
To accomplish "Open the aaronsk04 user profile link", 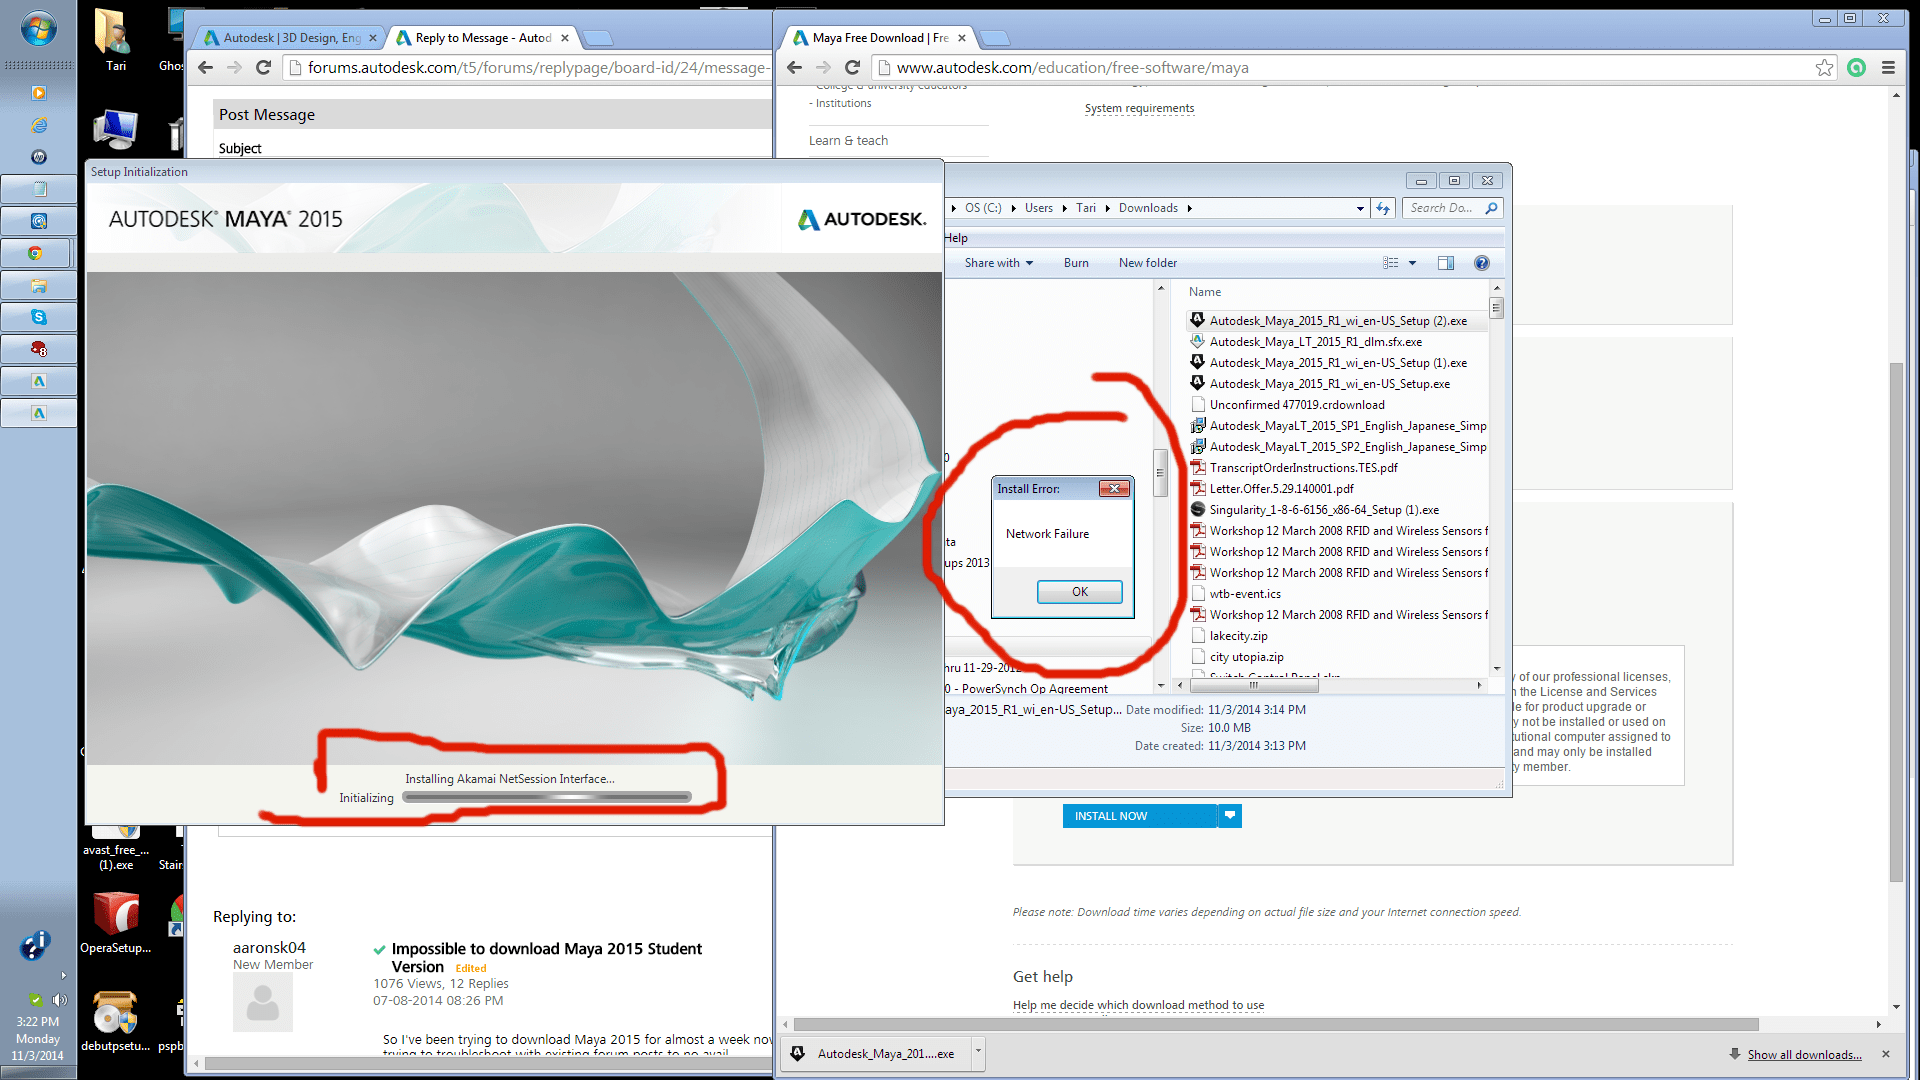I will coord(269,947).
